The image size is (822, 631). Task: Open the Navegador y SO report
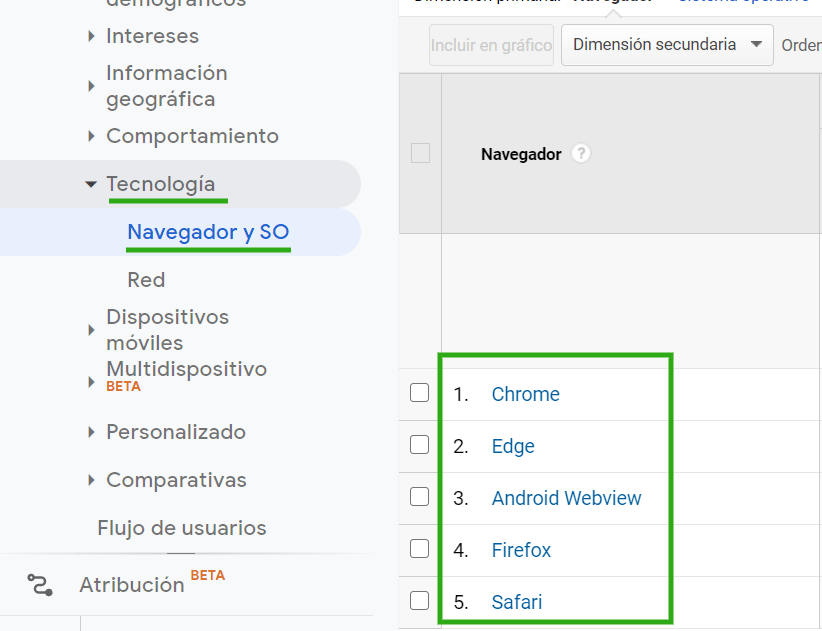pyautogui.click(x=208, y=232)
